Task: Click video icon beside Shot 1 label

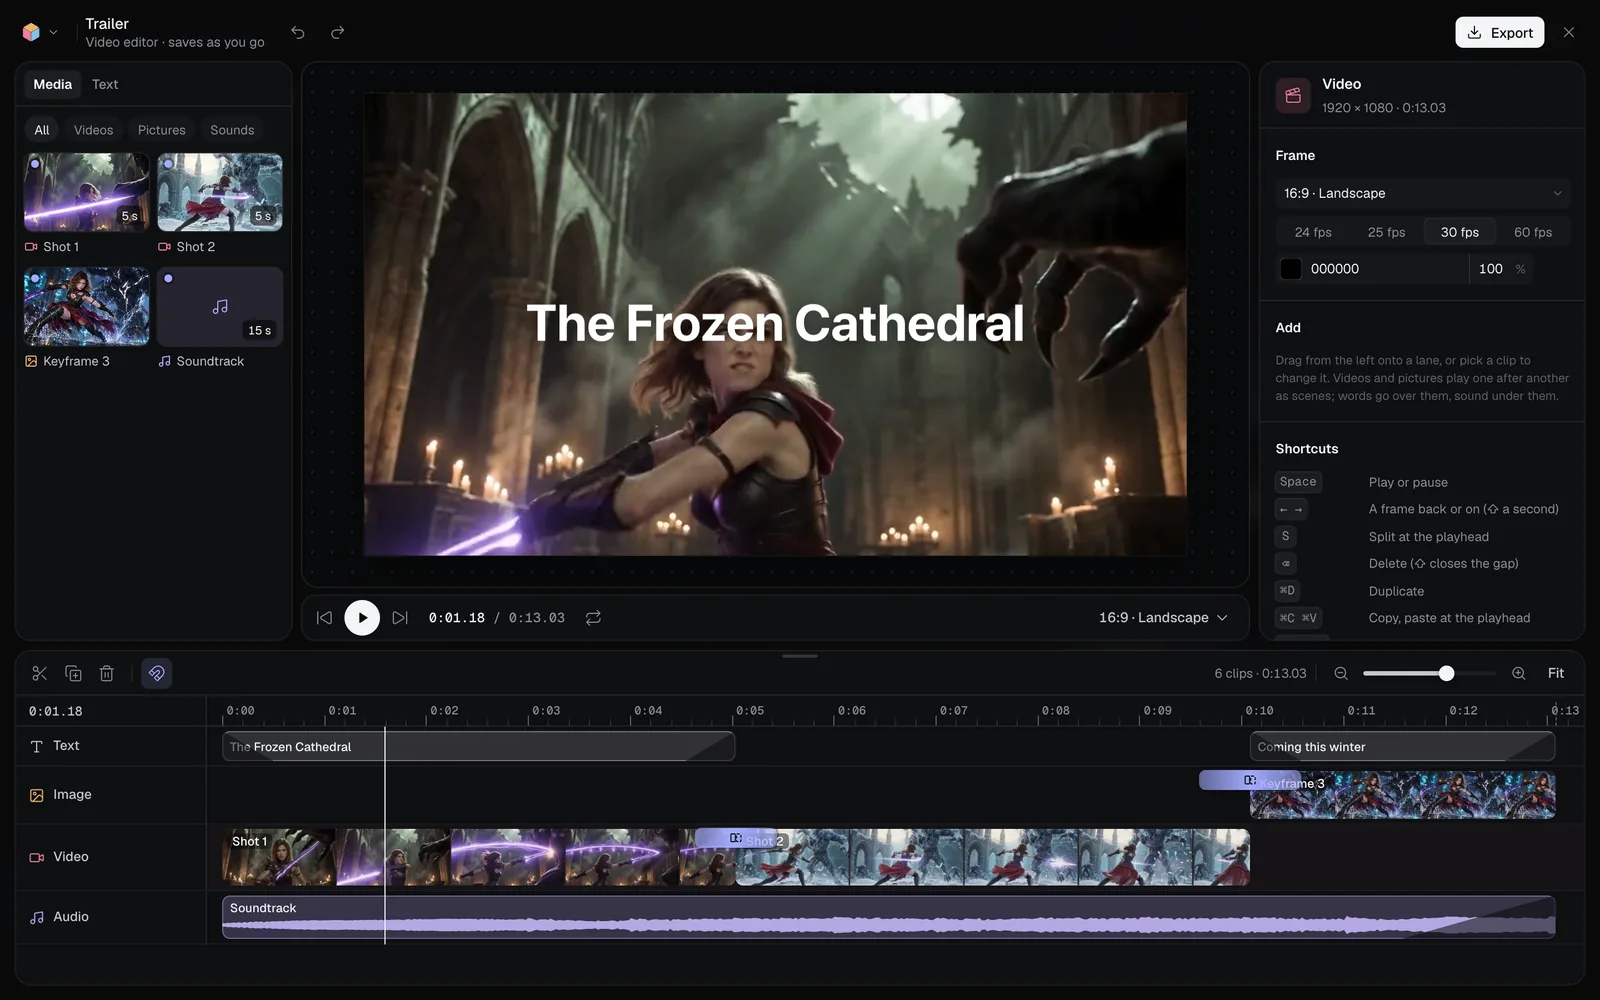Action: 31,247
